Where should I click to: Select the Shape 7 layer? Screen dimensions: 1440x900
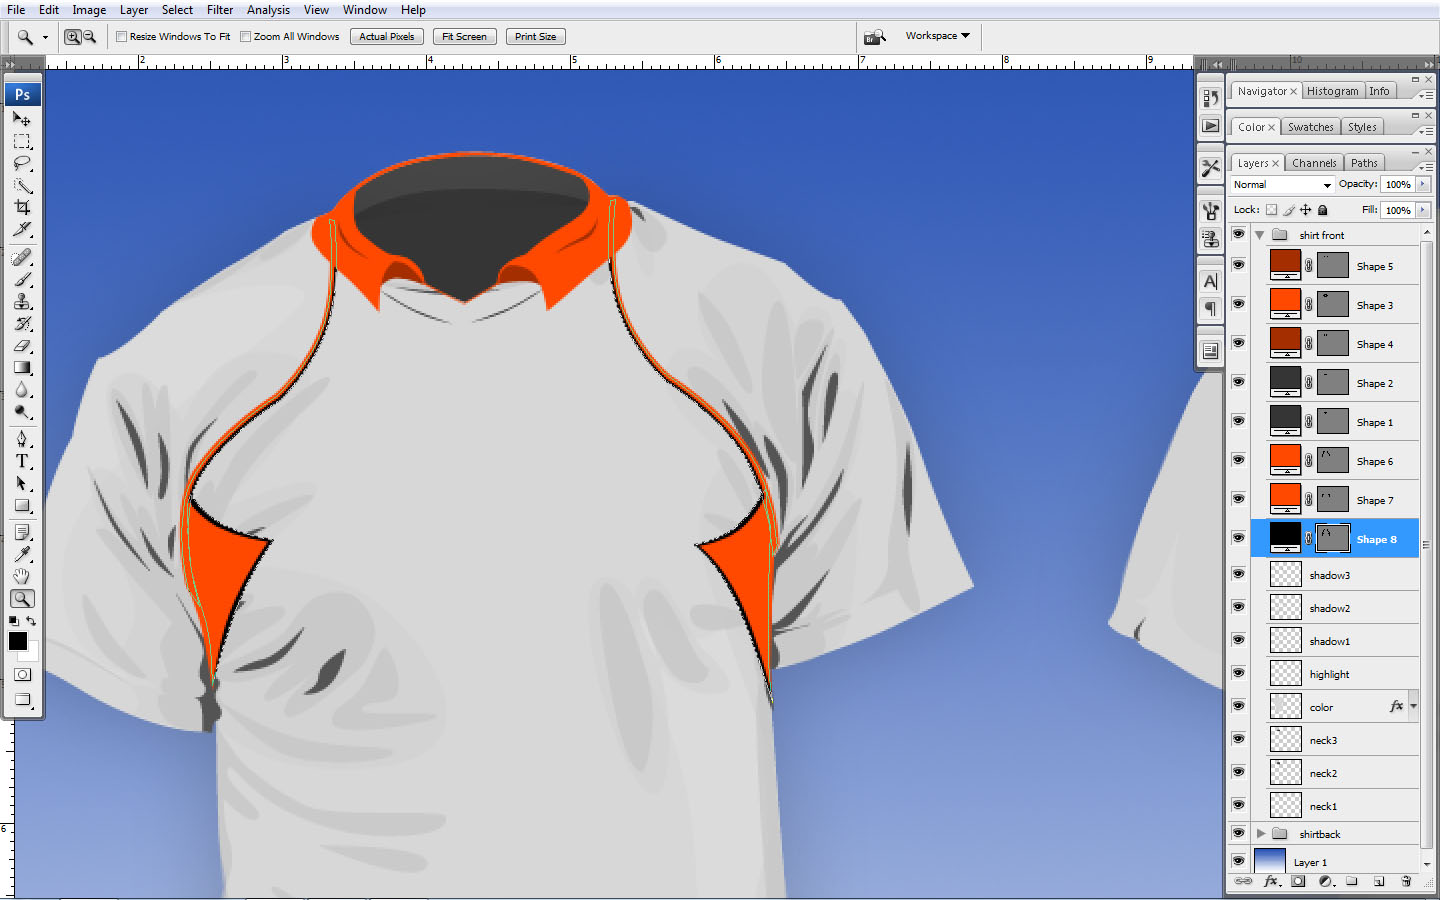click(x=1375, y=499)
